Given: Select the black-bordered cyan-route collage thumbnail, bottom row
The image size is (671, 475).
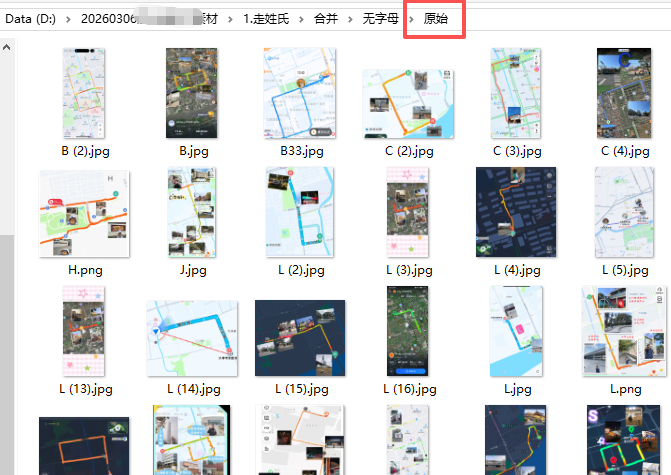Looking at the screenshot, I should click(192, 440).
